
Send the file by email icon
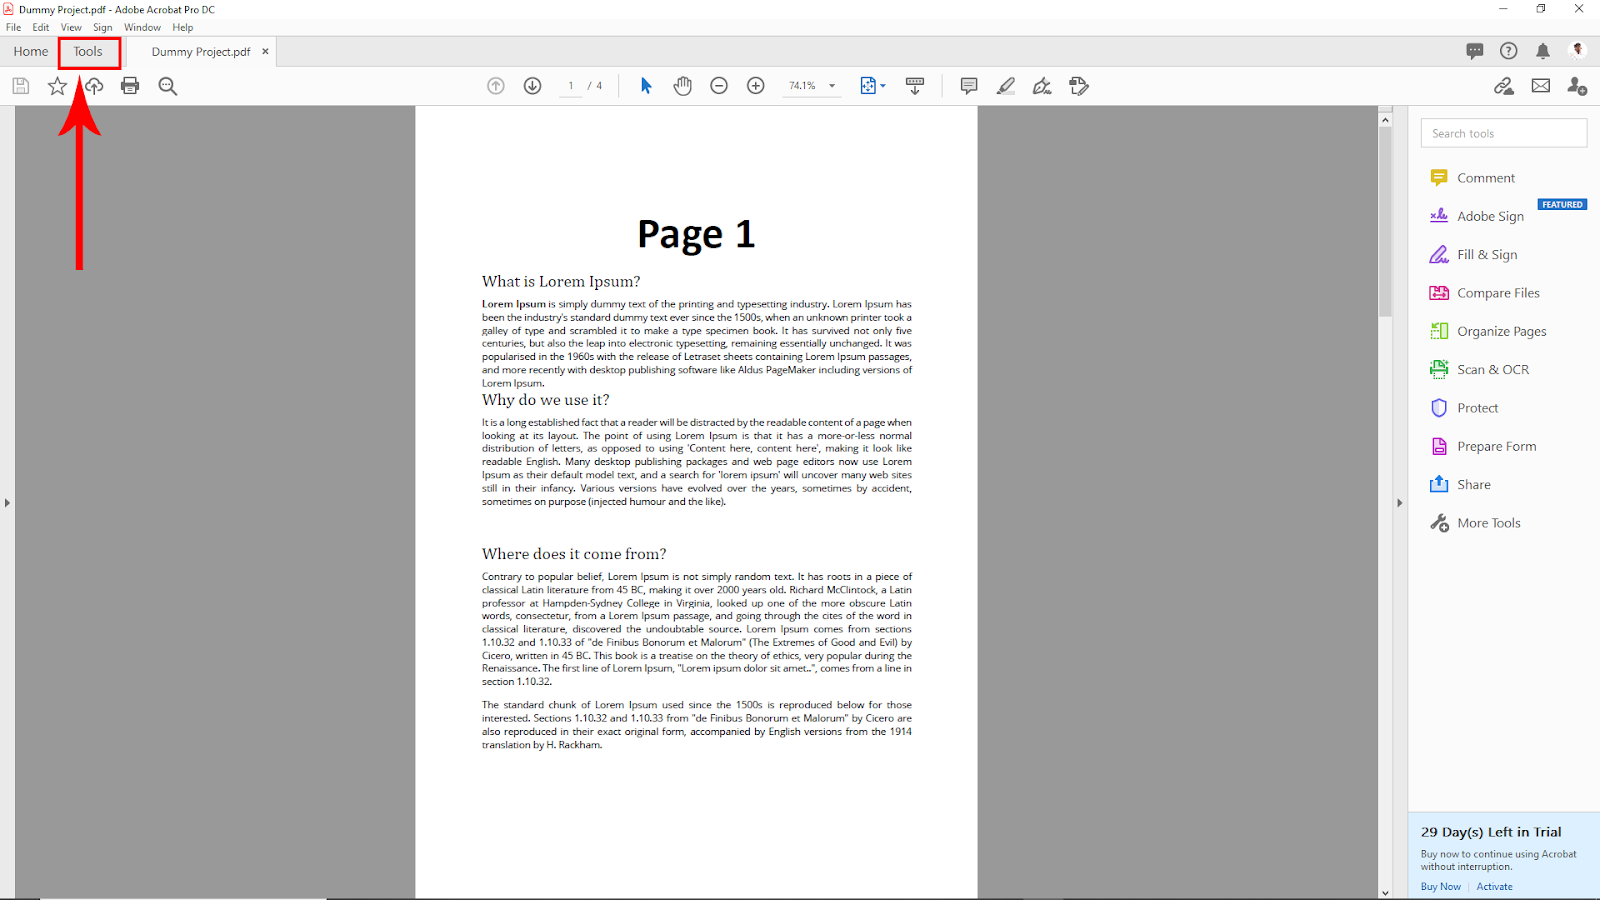tap(1541, 86)
